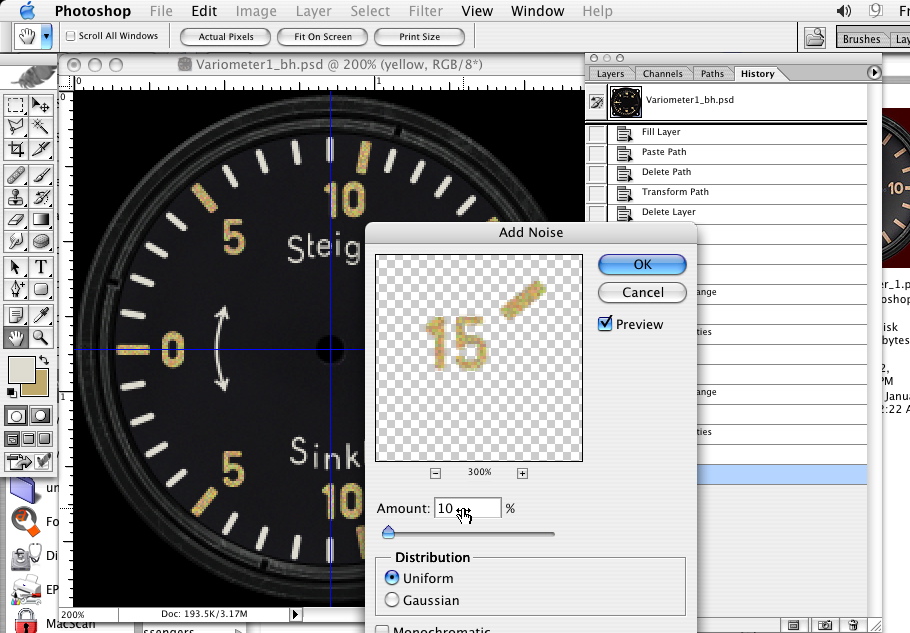910x633 pixels.
Task: Select the Type tool
Action: 41,267
